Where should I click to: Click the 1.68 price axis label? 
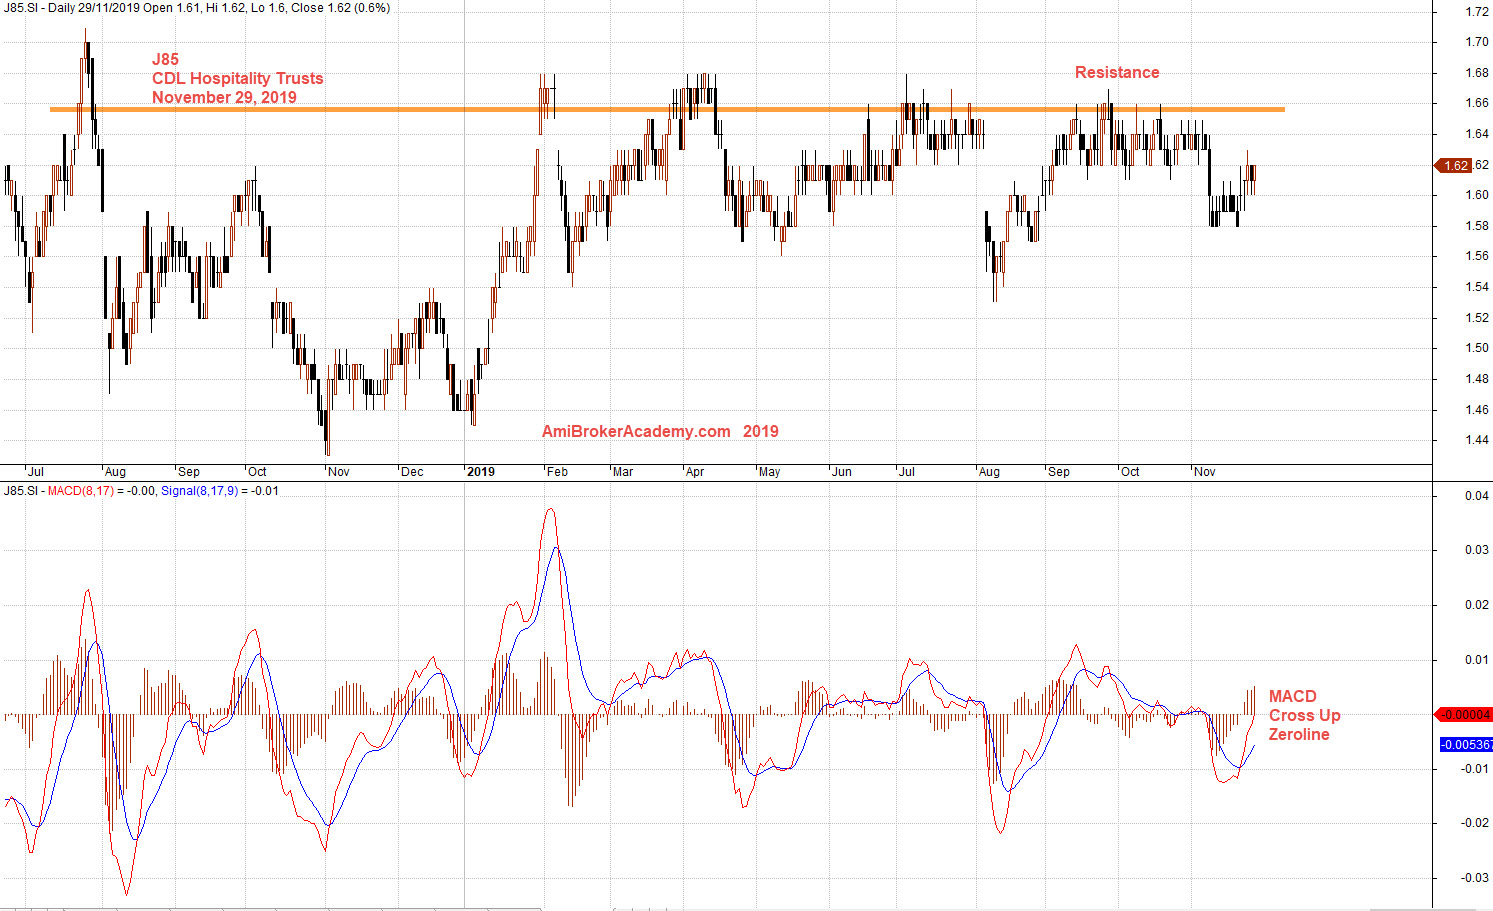coord(1476,73)
